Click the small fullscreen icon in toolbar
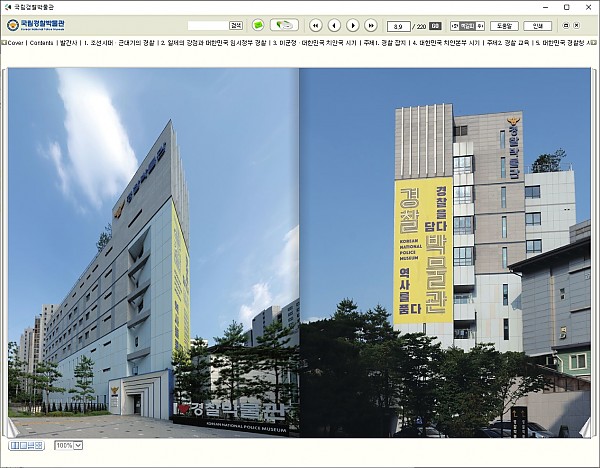Viewport: 600px width, 468px height. [x=566, y=26]
